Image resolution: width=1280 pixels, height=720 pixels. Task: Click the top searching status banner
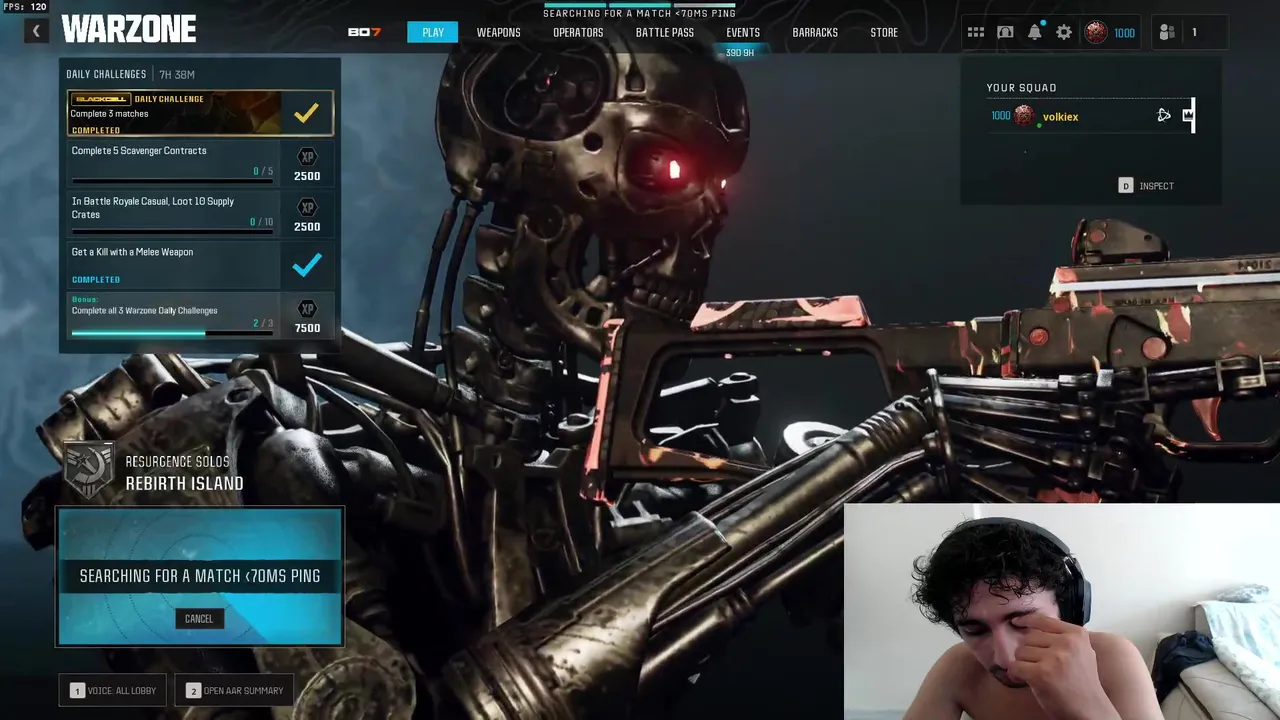pyautogui.click(x=639, y=13)
